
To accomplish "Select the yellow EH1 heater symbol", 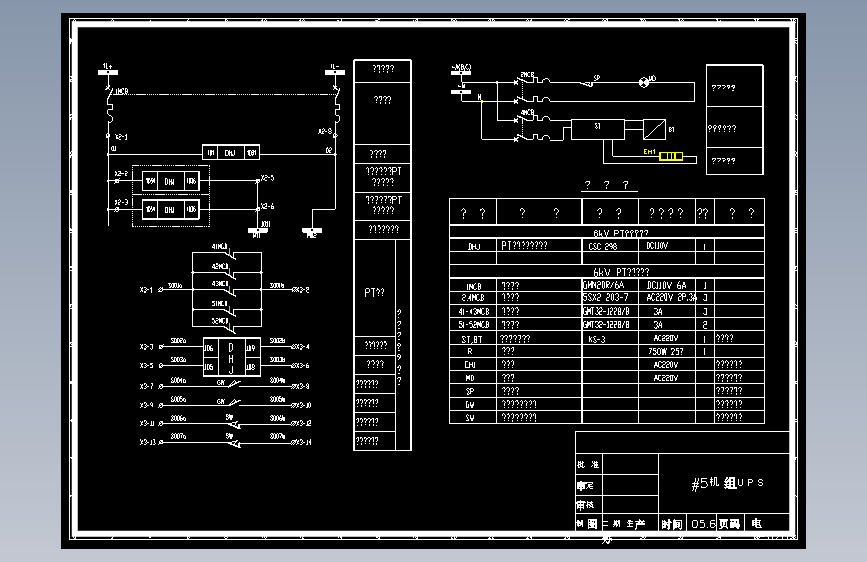I will (x=671, y=157).
